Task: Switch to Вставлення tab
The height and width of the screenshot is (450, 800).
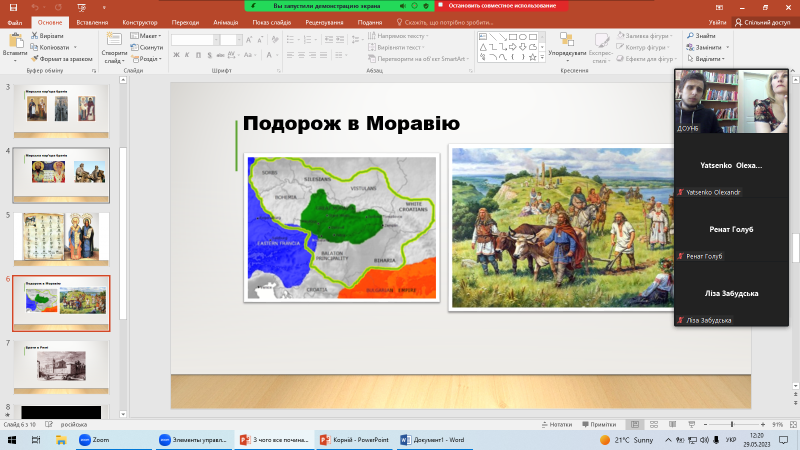Action: click(x=92, y=22)
